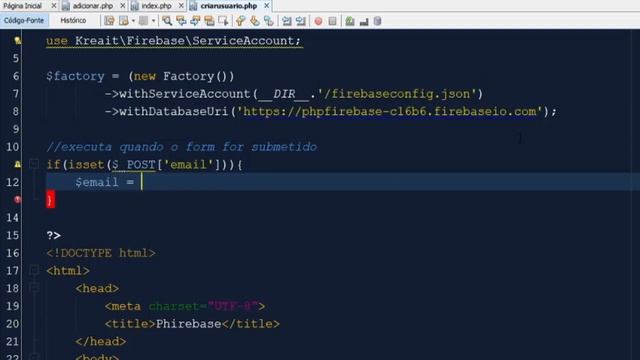Collapse the <html> tag fold toggle
The width and height of the screenshot is (640, 360).
34,270
